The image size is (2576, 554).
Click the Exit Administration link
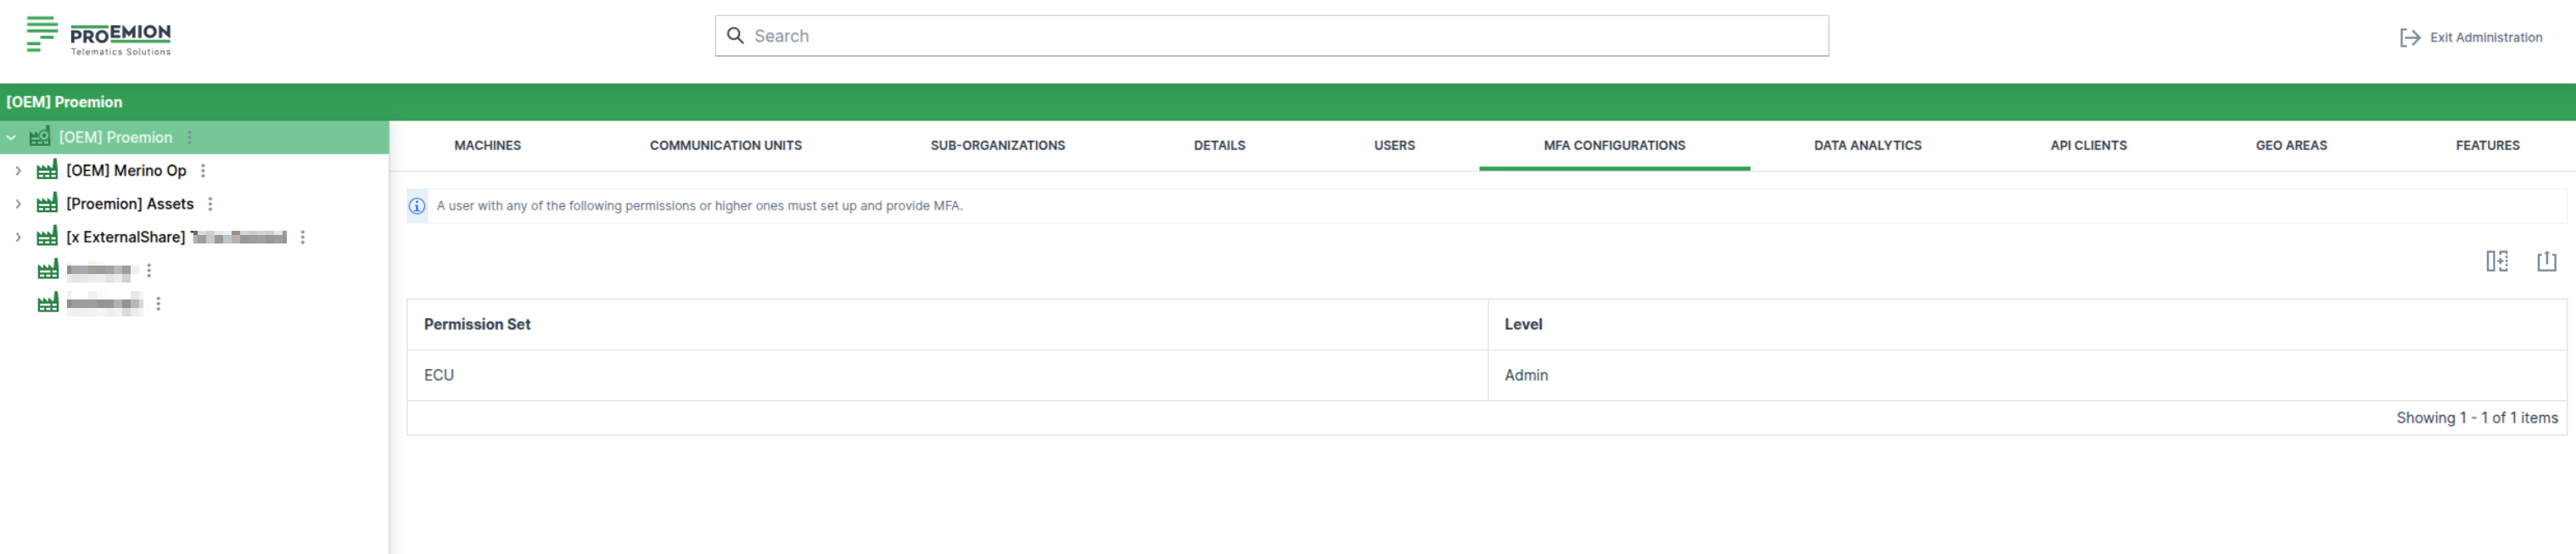[2485, 38]
